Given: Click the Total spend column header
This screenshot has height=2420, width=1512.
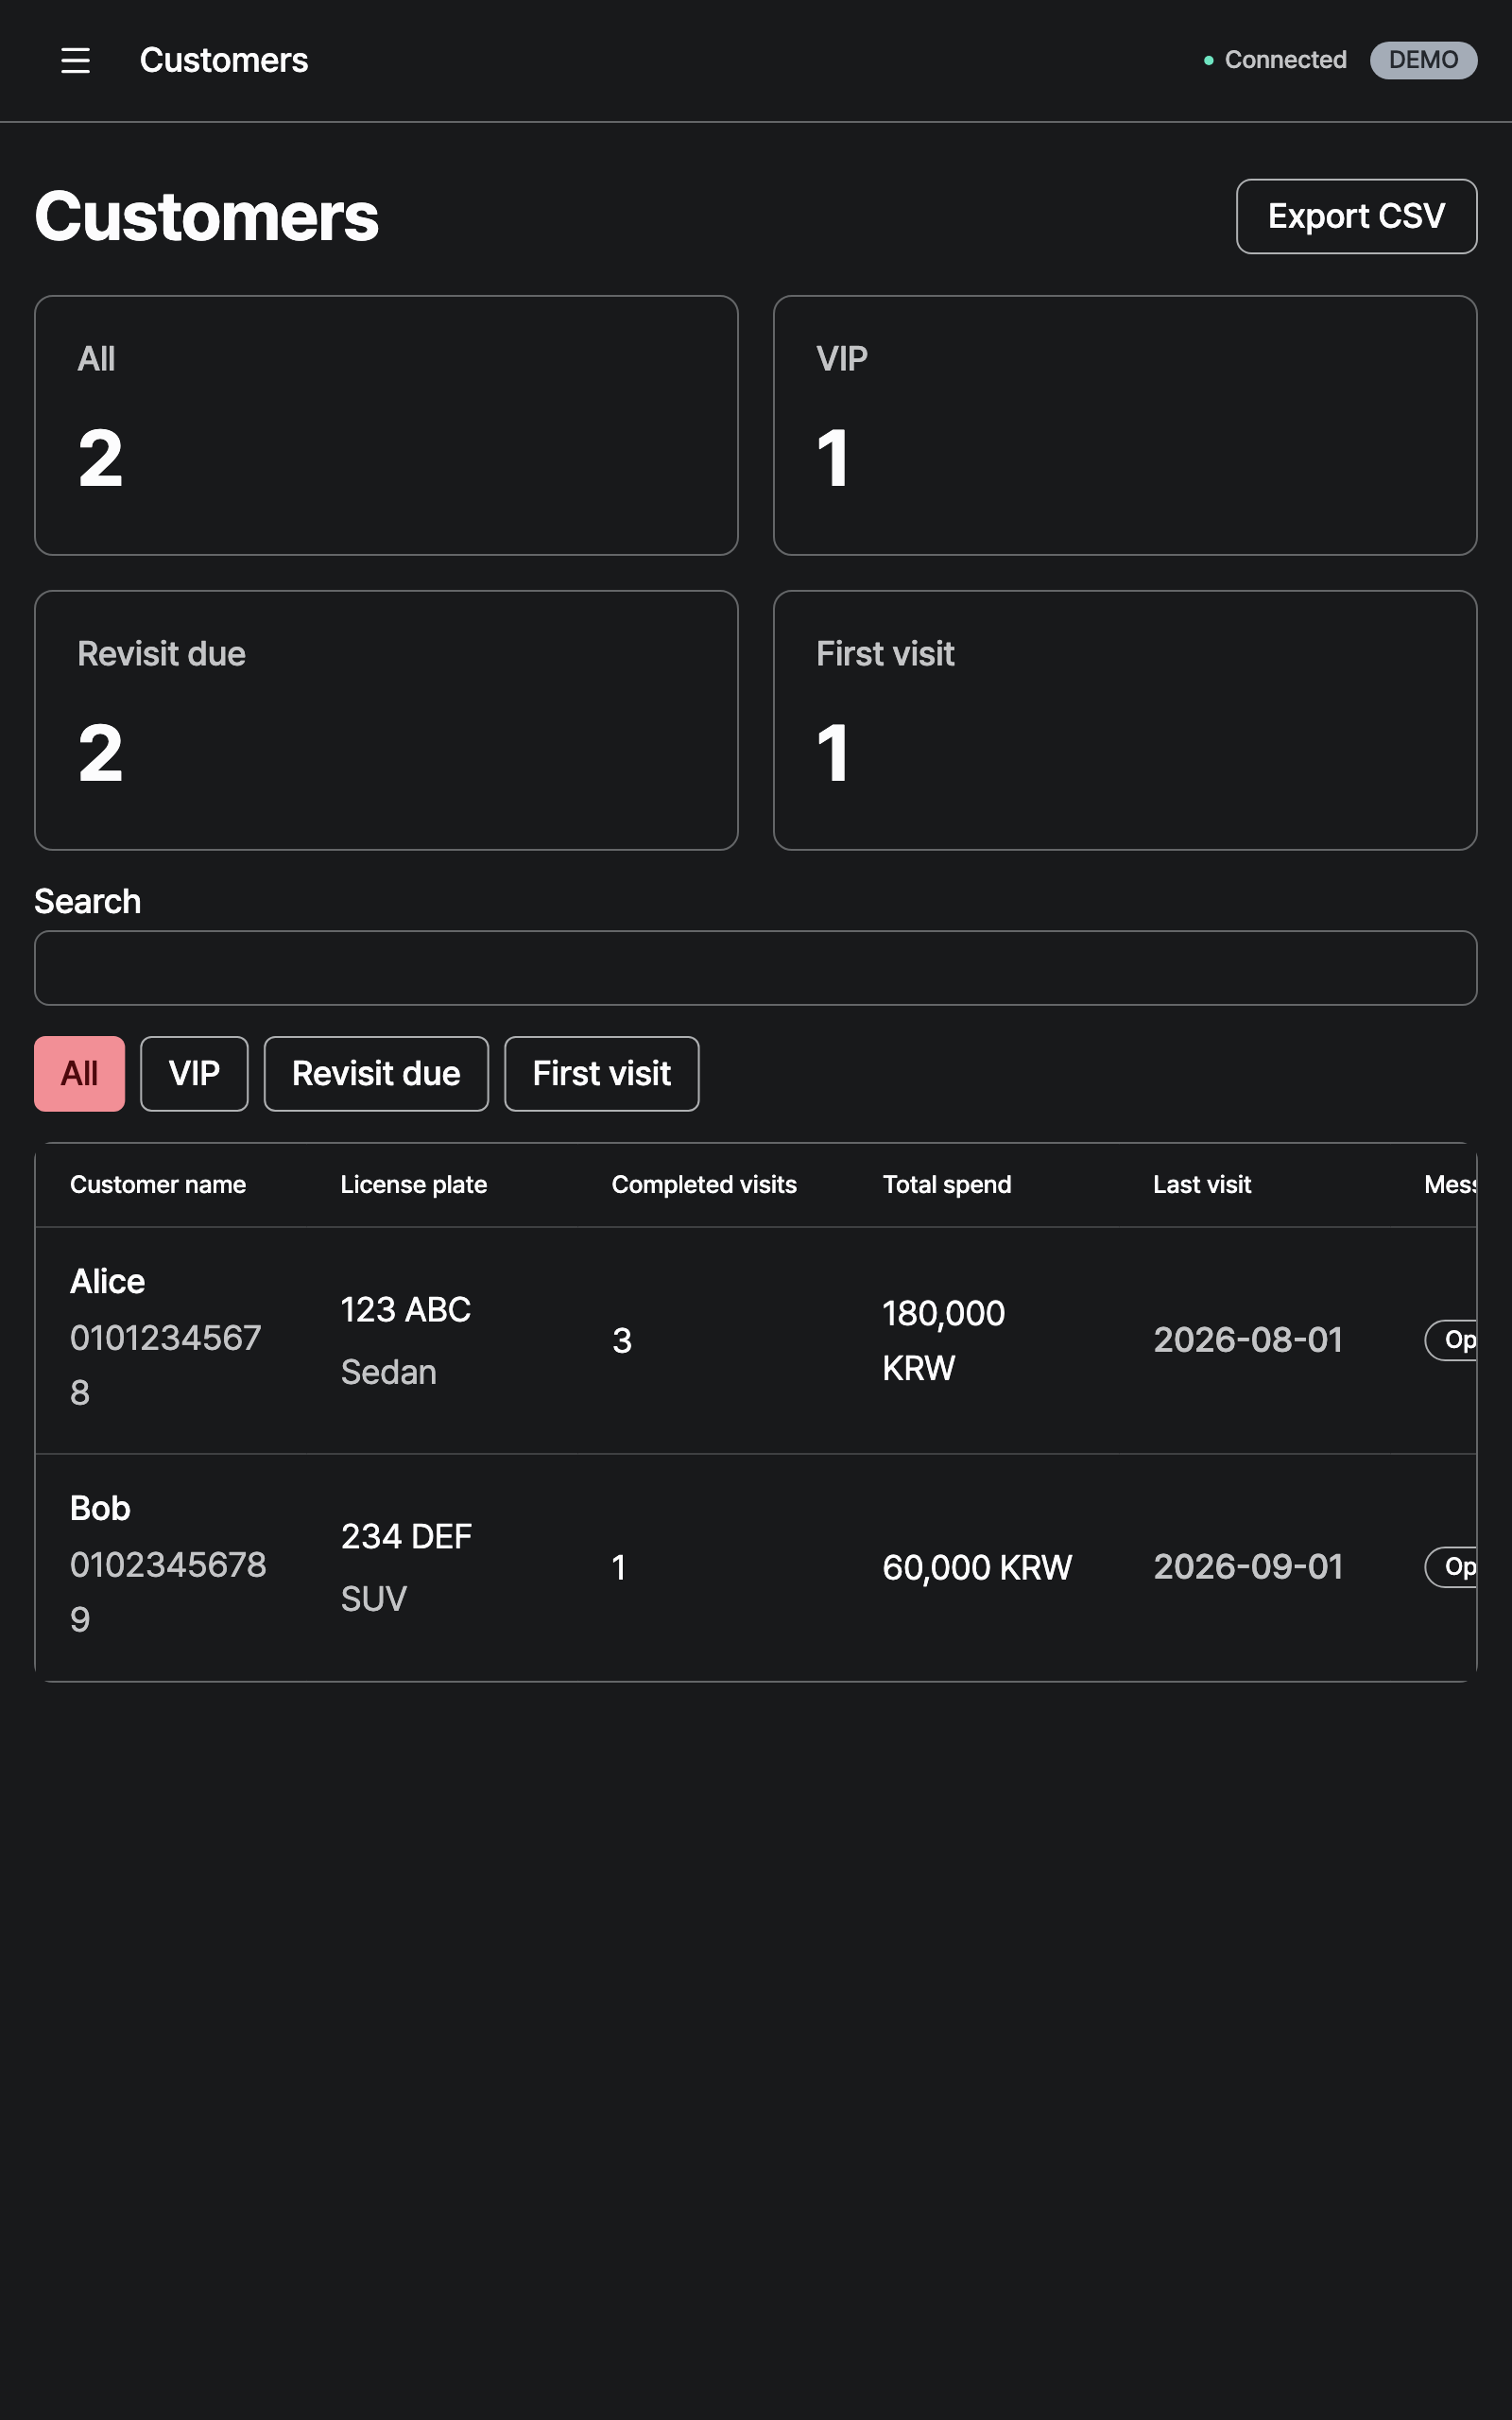Looking at the screenshot, I should click(947, 1184).
